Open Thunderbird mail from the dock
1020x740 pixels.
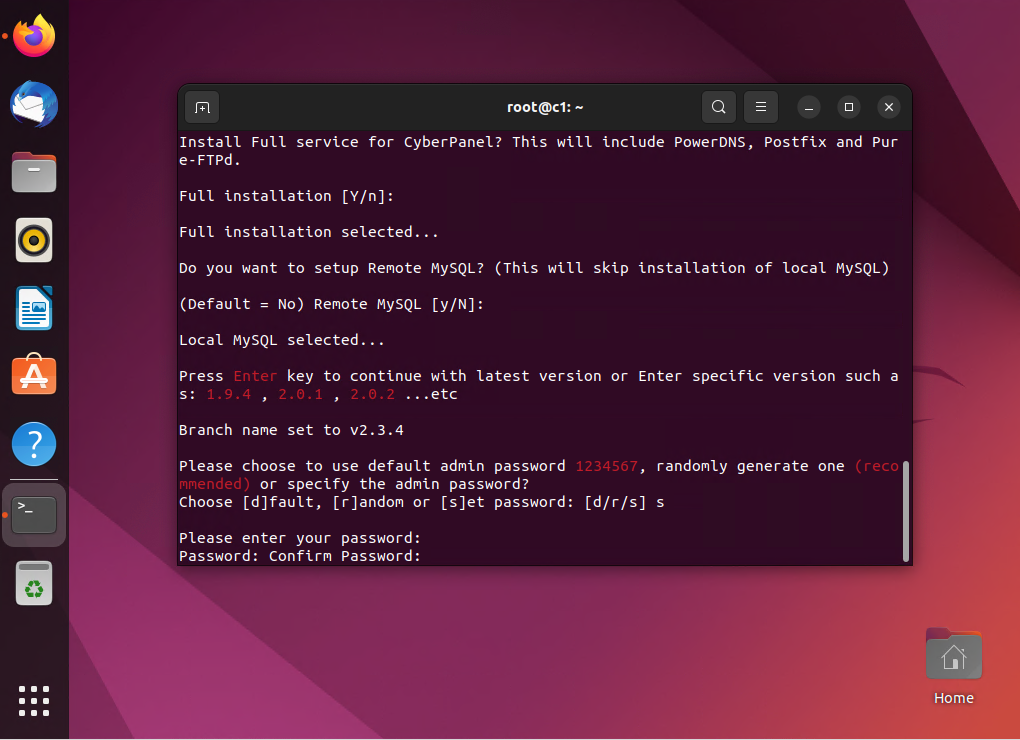coord(34,104)
